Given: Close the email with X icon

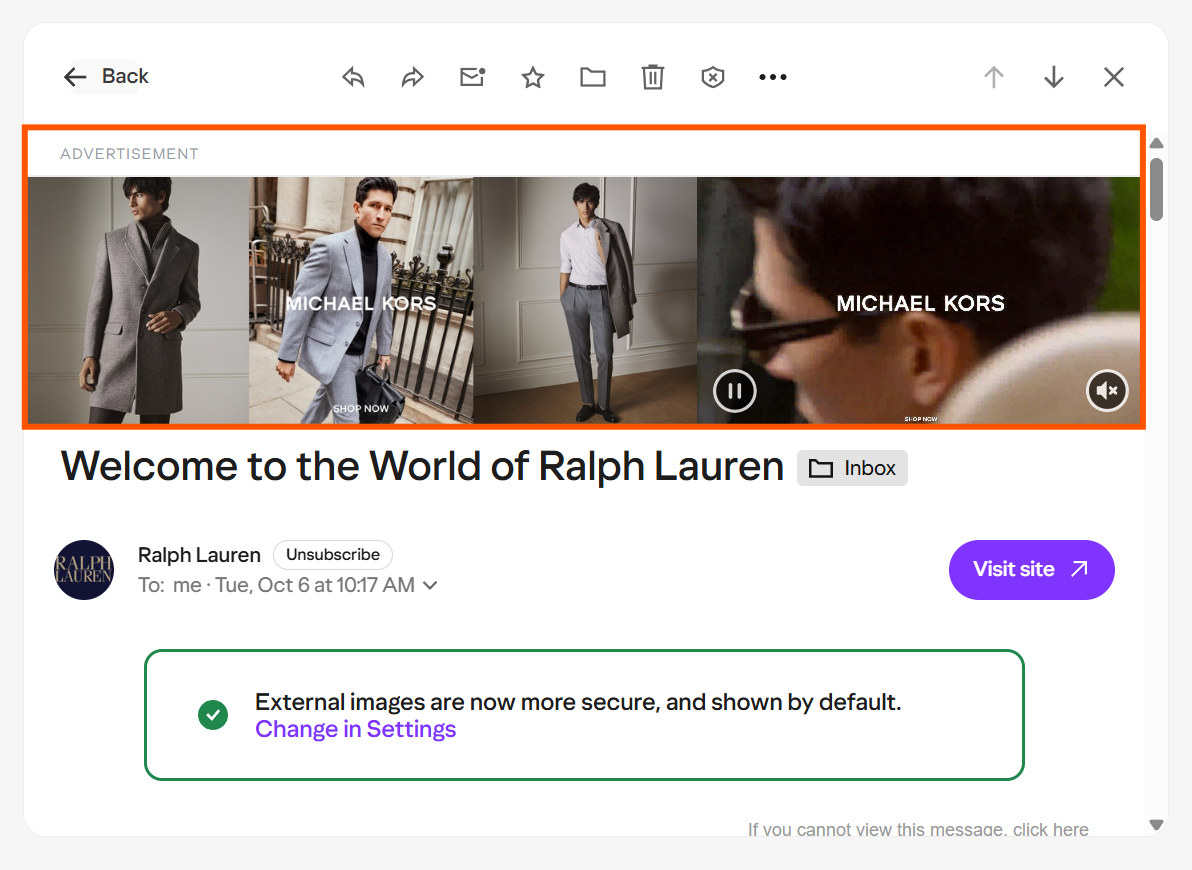Looking at the screenshot, I should [x=1114, y=77].
